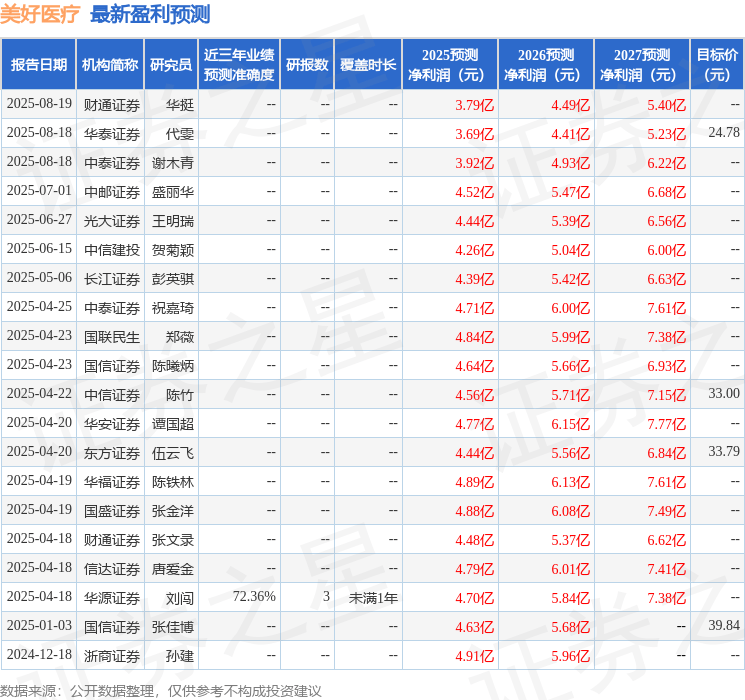
Task: Click 2027 profit value 6.00亿
Action: (x=666, y=249)
